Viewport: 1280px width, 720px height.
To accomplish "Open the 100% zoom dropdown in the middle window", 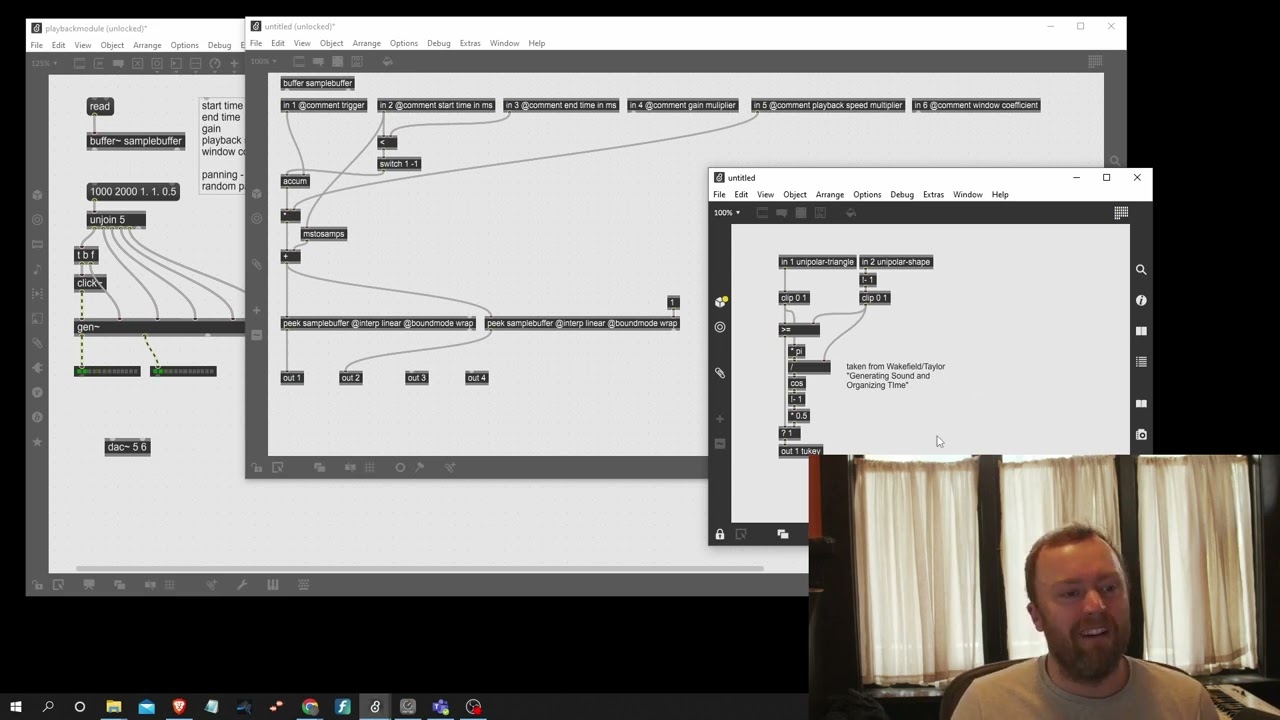I will click(263, 61).
